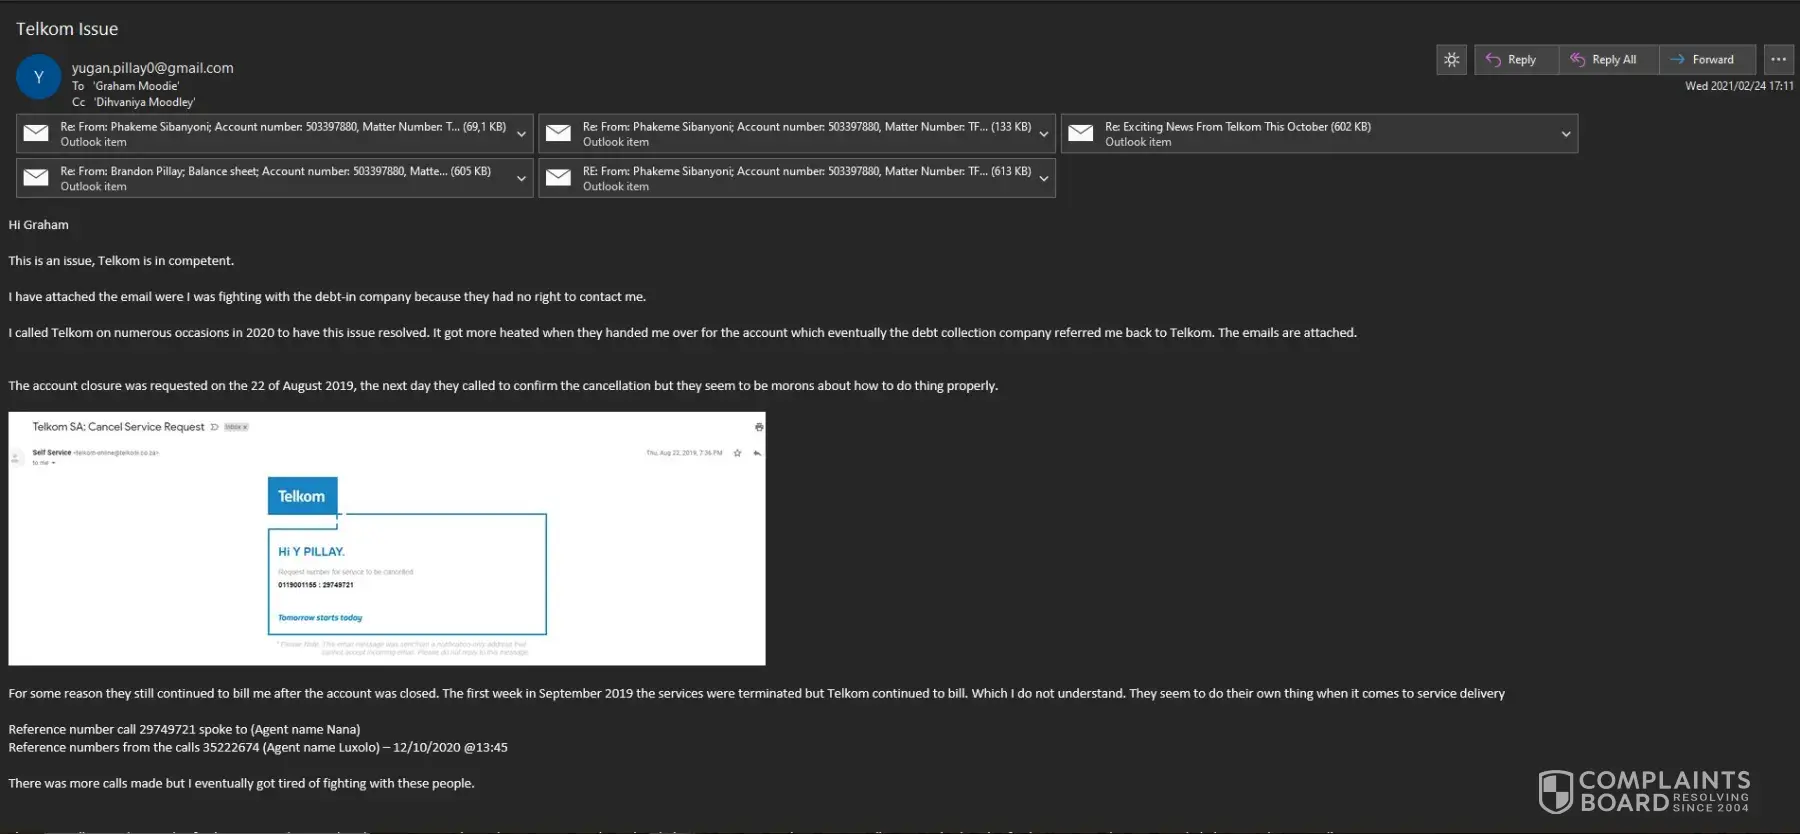Open dropdown for the 602 KB attachment

[x=1566, y=134]
